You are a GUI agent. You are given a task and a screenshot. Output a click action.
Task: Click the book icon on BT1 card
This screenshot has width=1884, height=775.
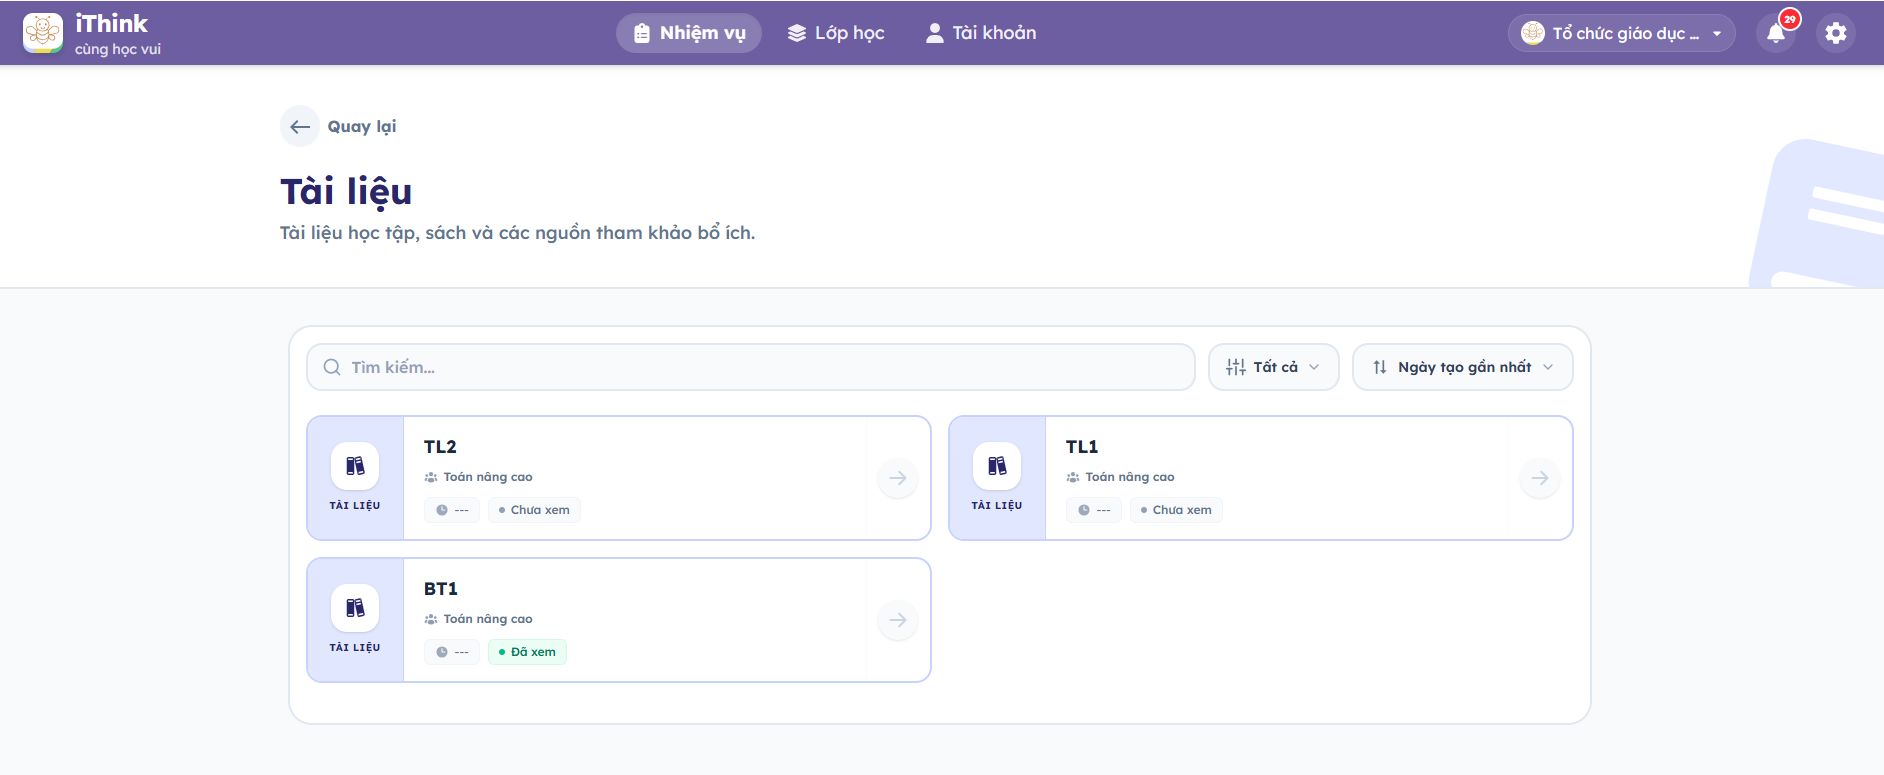(x=355, y=608)
